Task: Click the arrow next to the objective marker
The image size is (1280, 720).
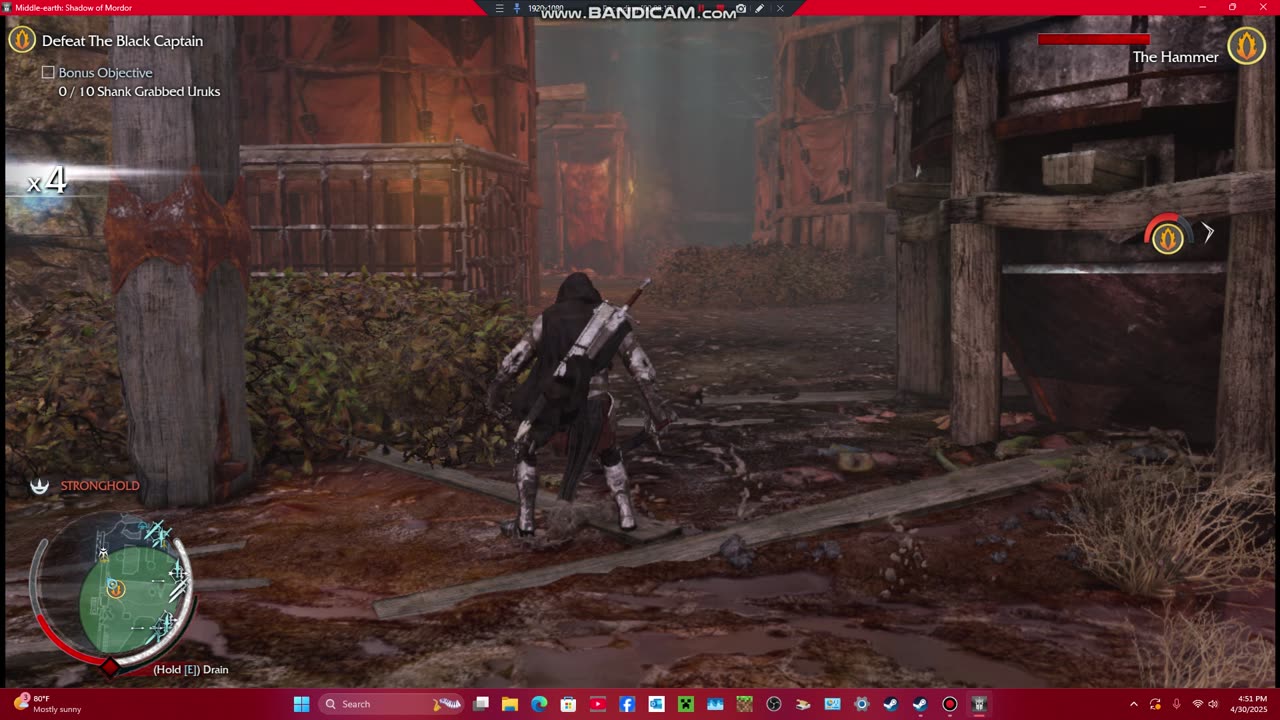Action: pyautogui.click(x=1208, y=233)
